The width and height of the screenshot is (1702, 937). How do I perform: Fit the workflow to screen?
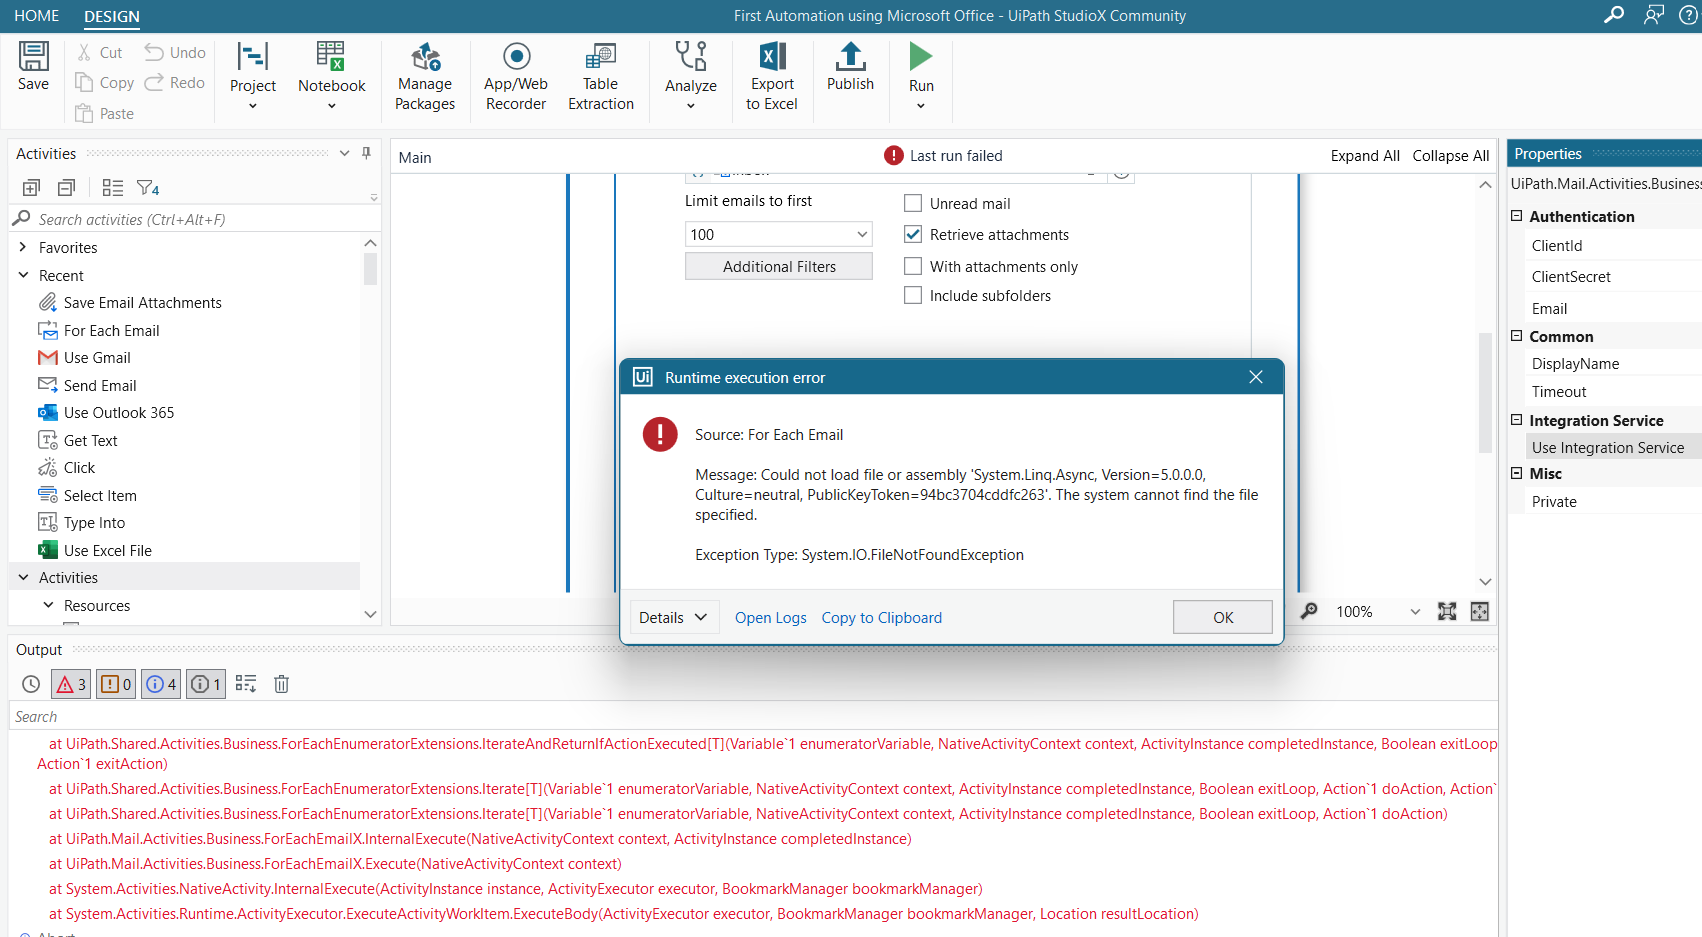tap(1447, 611)
